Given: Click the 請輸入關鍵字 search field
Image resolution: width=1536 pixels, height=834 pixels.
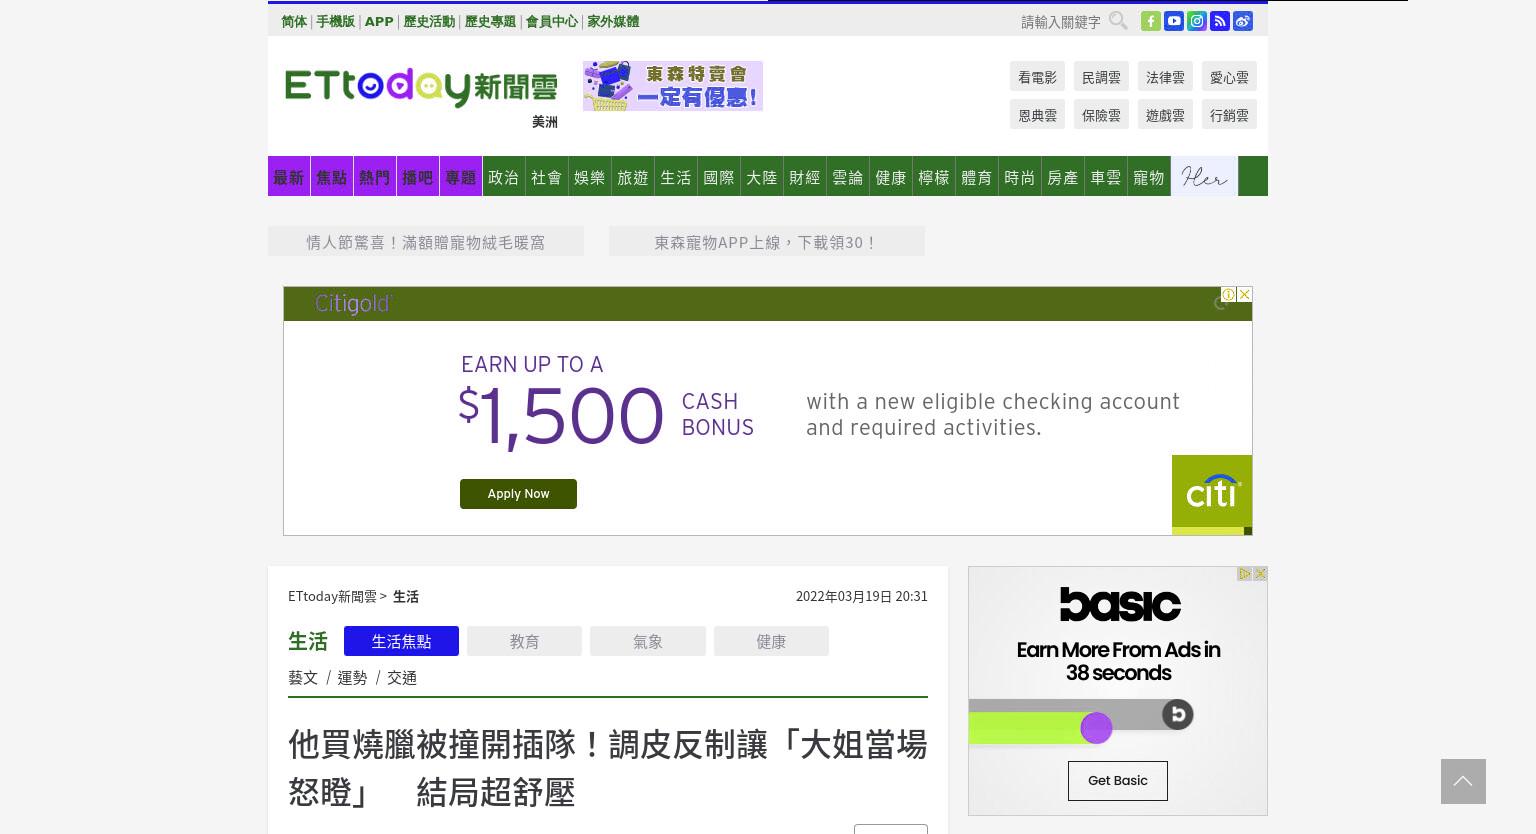Looking at the screenshot, I should pos(1060,21).
